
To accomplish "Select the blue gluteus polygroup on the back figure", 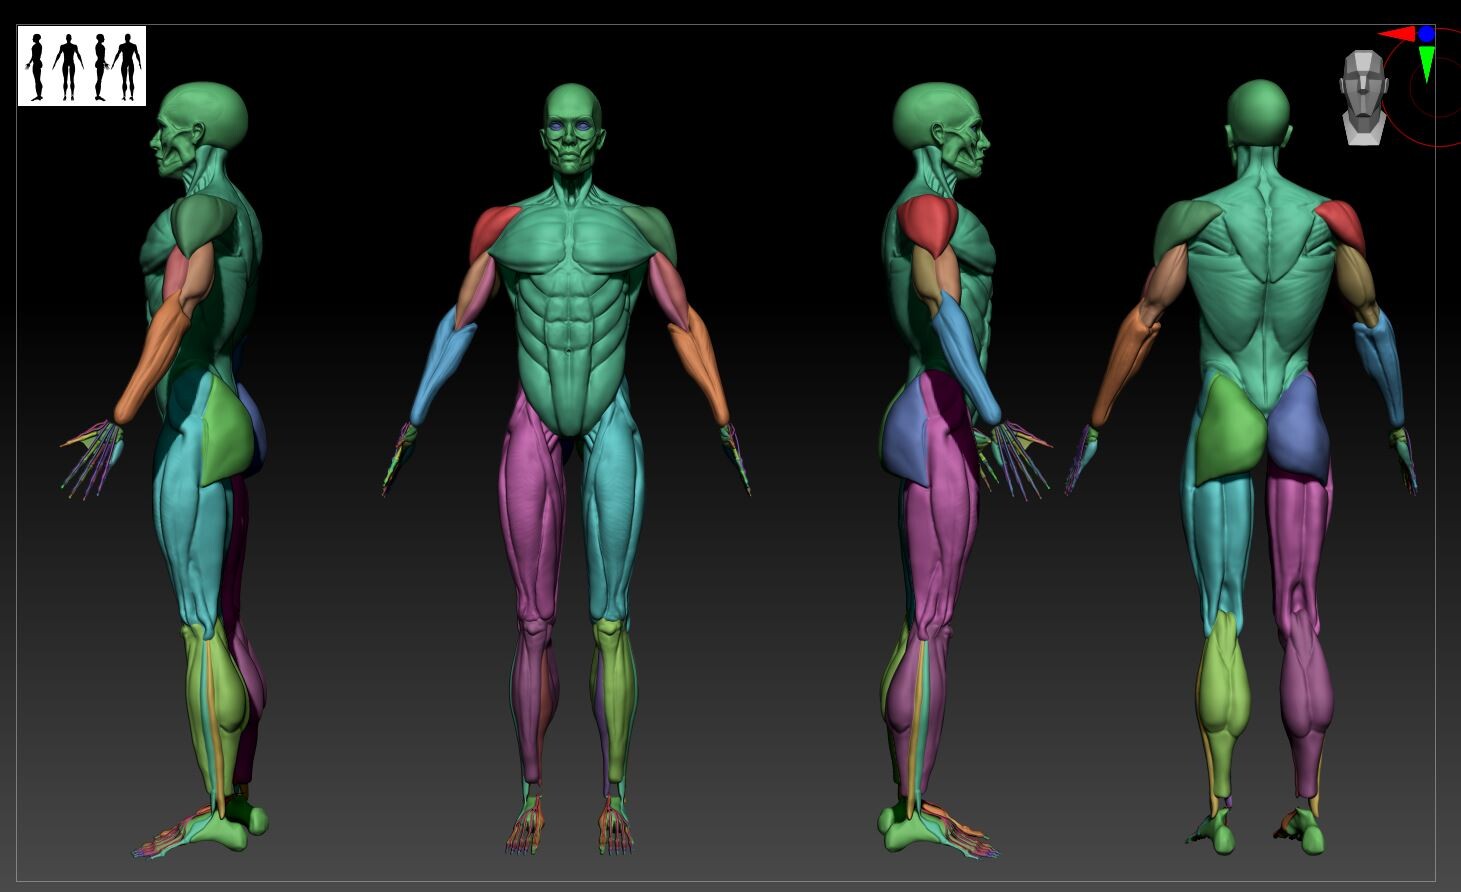I will click(1296, 427).
